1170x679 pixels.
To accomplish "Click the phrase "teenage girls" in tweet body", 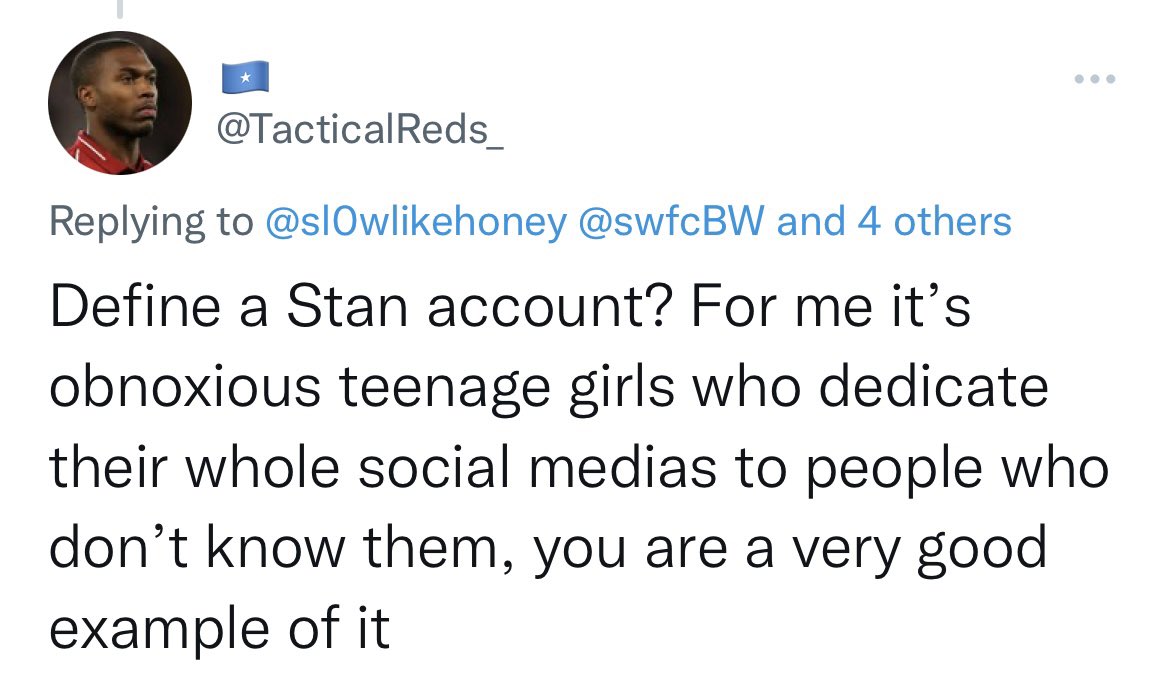I will point(507,388).
